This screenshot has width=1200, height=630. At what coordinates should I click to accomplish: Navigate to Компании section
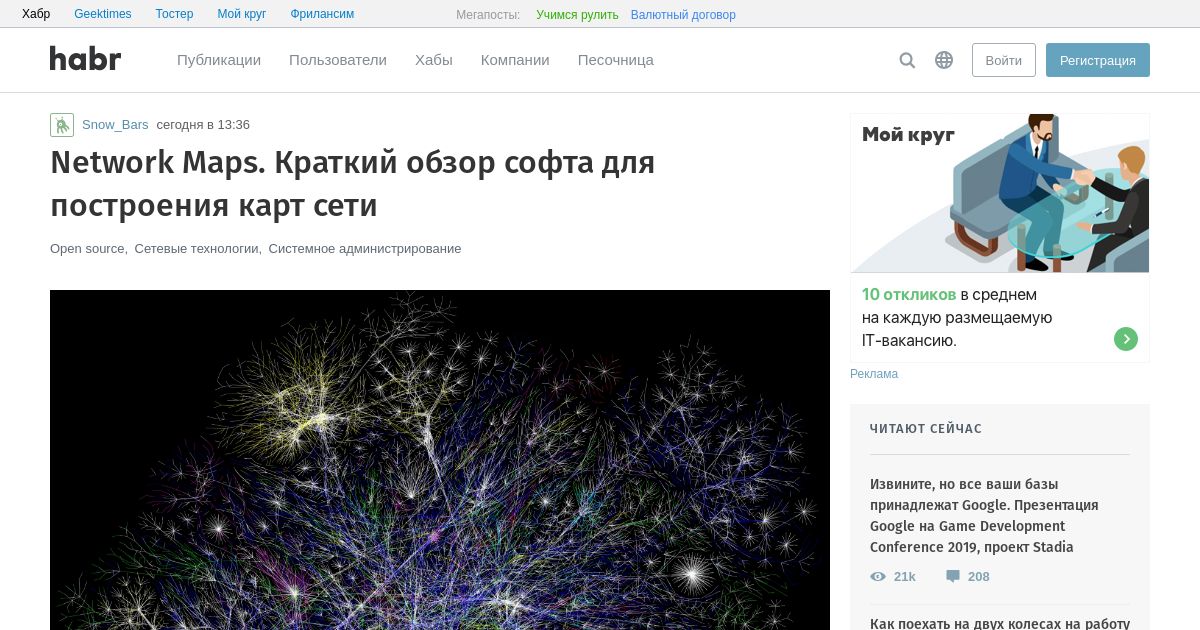pos(515,60)
